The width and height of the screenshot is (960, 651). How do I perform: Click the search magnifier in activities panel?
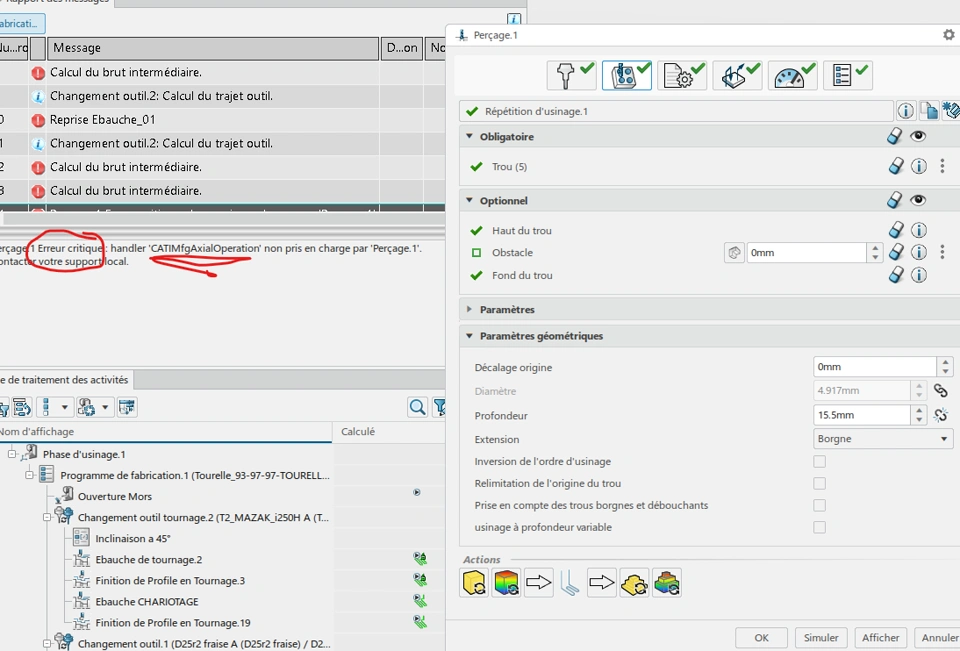point(418,407)
